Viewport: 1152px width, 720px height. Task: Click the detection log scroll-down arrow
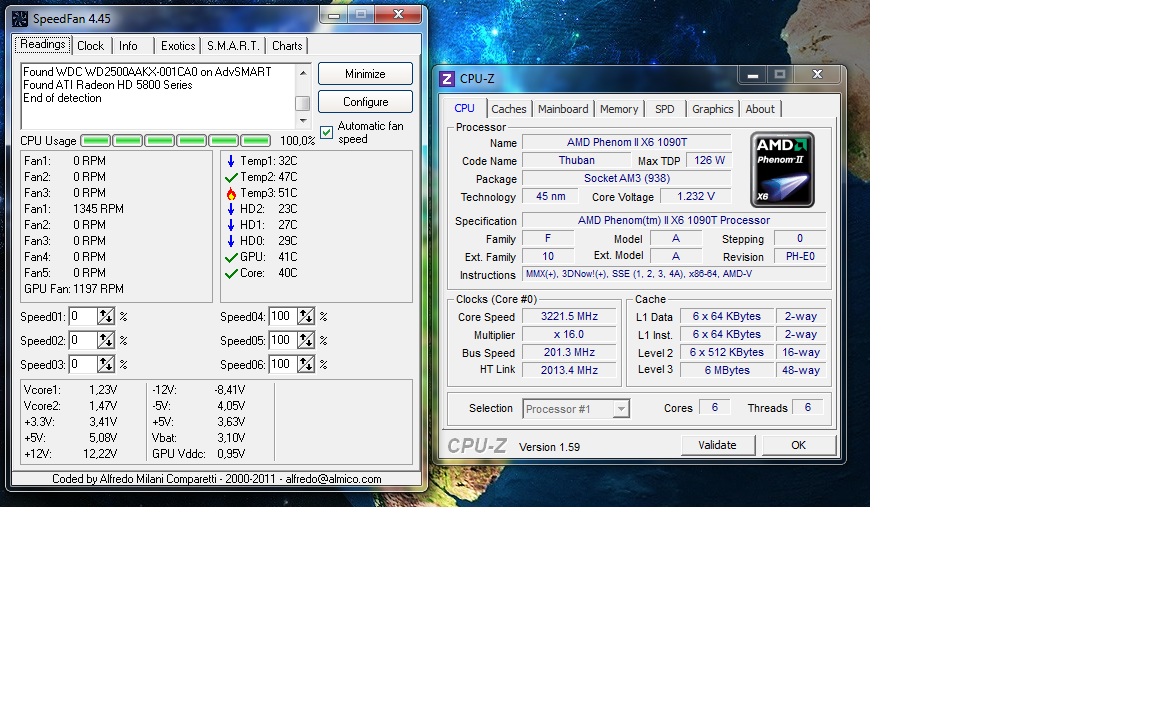[x=303, y=120]
